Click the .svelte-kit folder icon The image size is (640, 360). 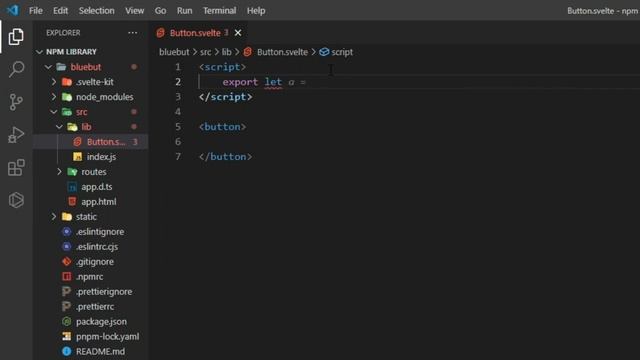coord(67,82)
